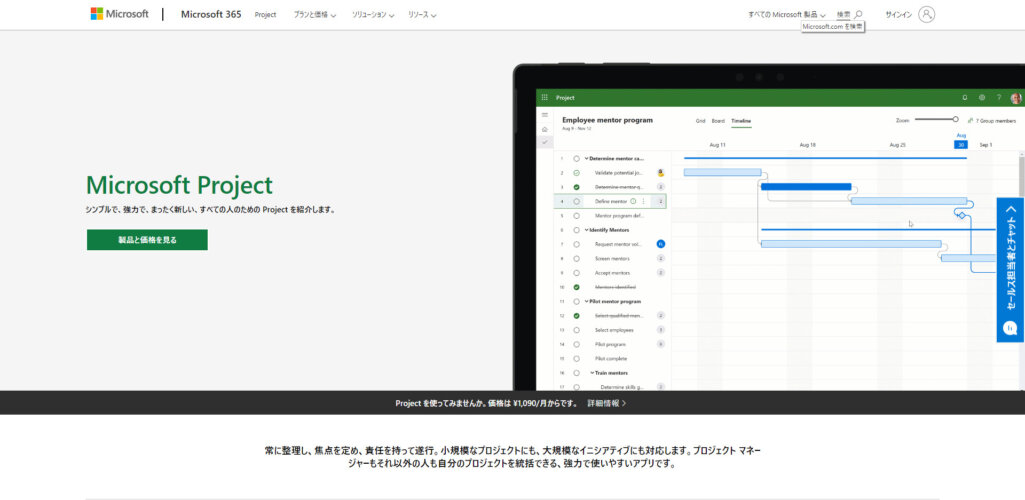Go to the Project nav link

[x=265, y=14]
